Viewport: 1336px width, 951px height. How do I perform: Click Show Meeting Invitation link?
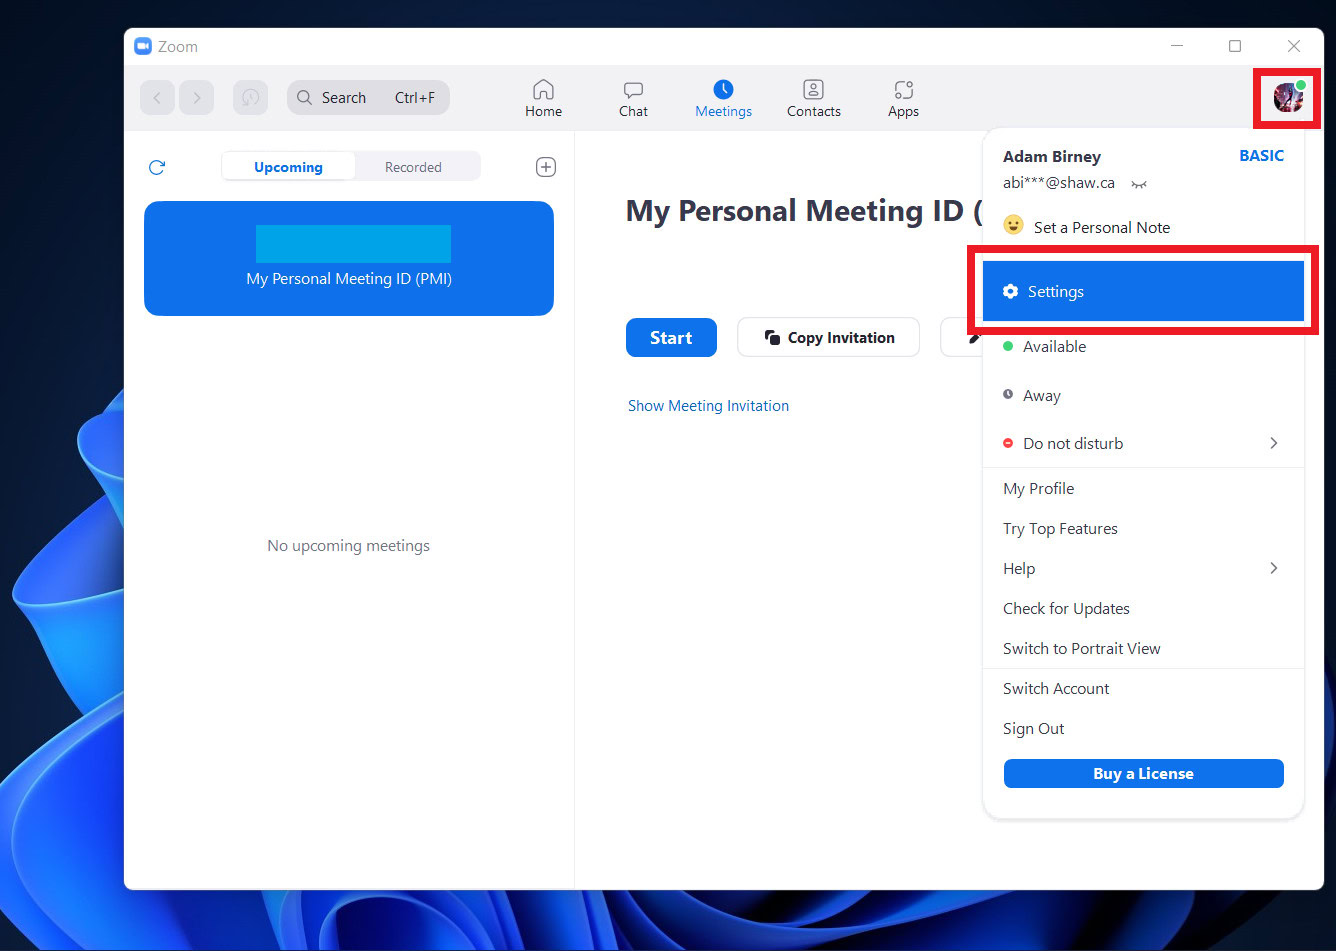coord(708,406)
